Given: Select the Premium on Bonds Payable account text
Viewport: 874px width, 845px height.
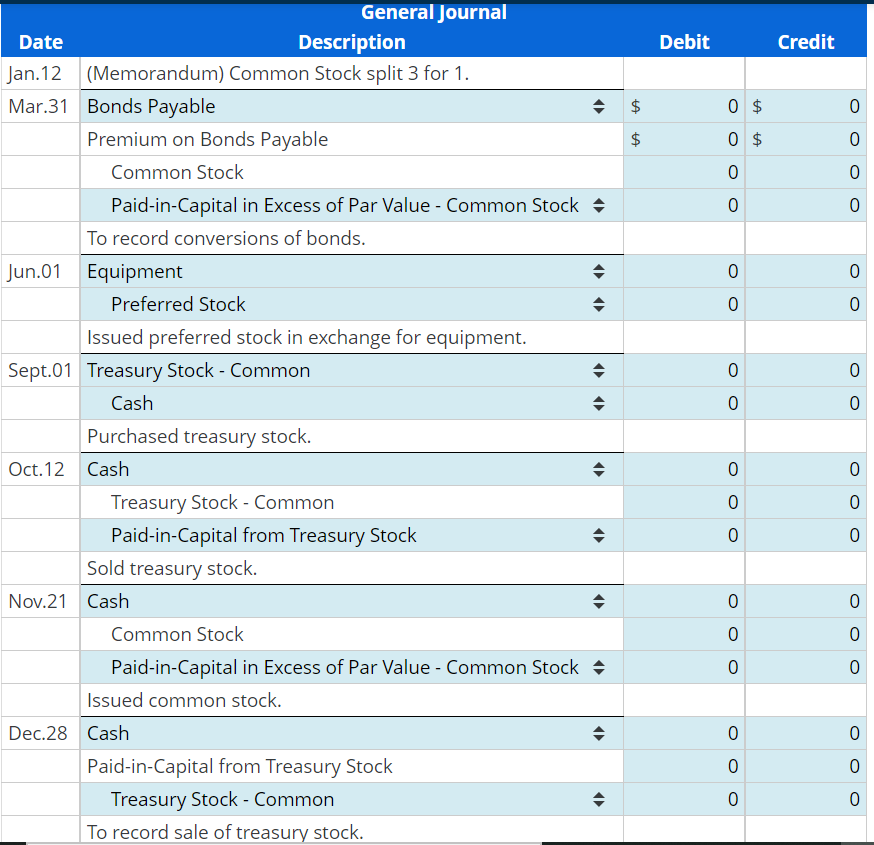Looking at the screenshot, I should (x=207, y=139).
